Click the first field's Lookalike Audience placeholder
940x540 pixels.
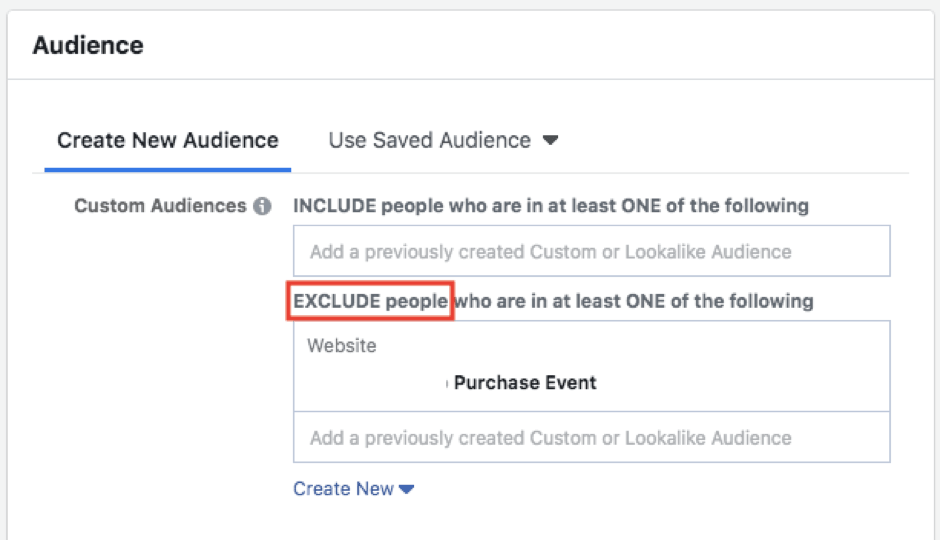point(708,252)
